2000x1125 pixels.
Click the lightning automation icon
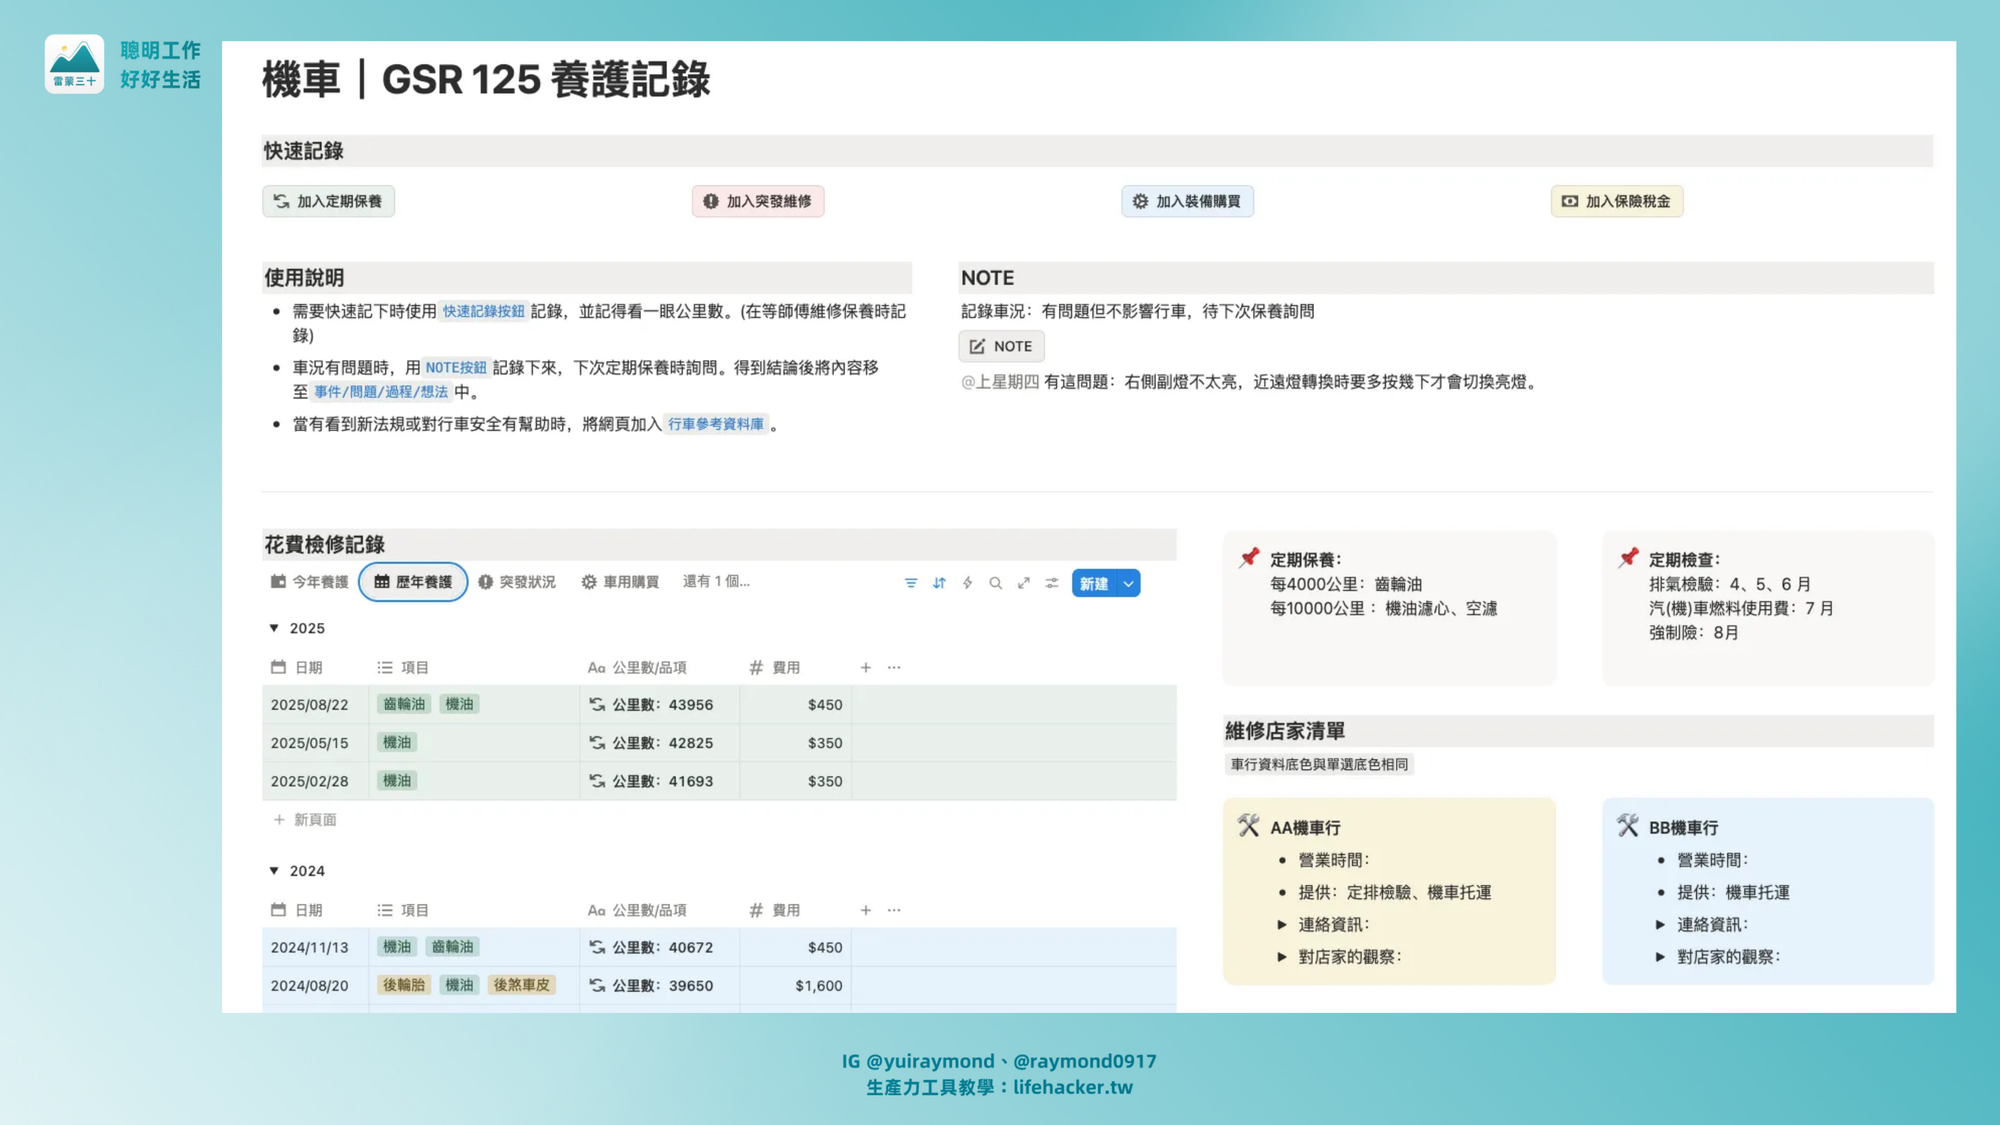pos(967,583)
